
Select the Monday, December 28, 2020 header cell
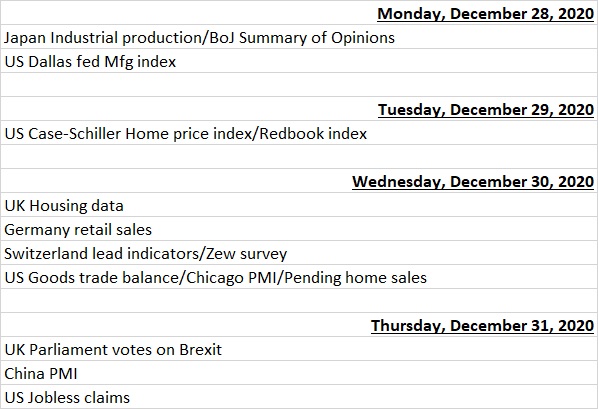(x=299, y=13)
